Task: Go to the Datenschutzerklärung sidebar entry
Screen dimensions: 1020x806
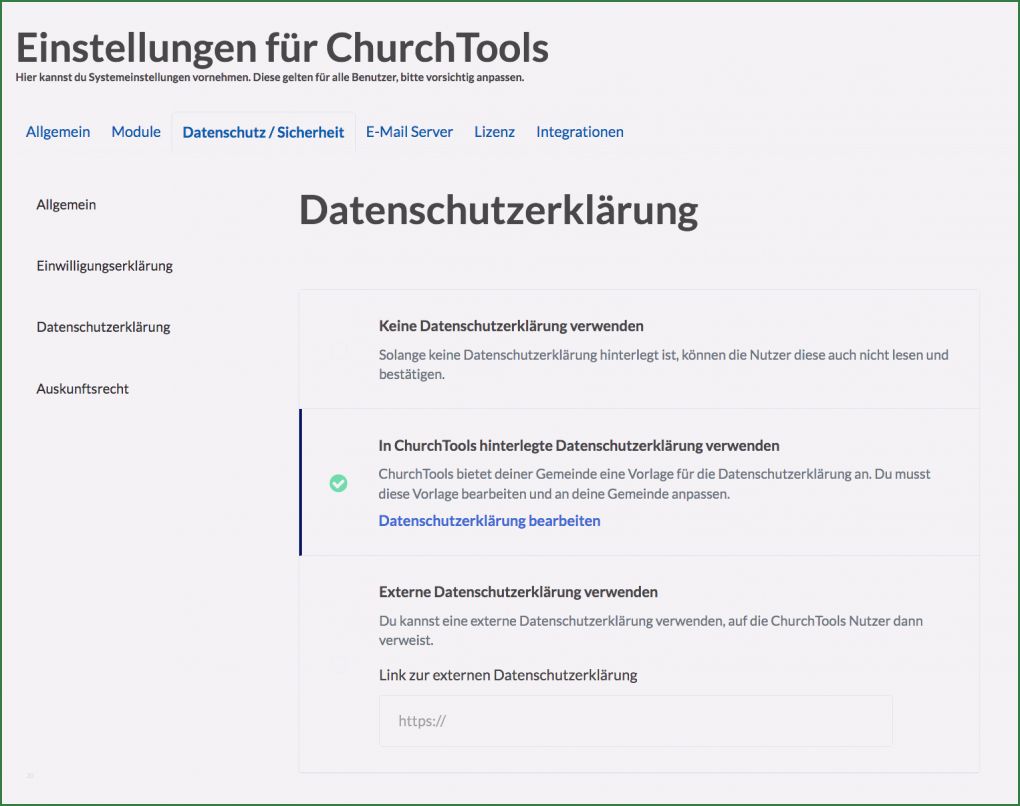Action: point(103,327)
